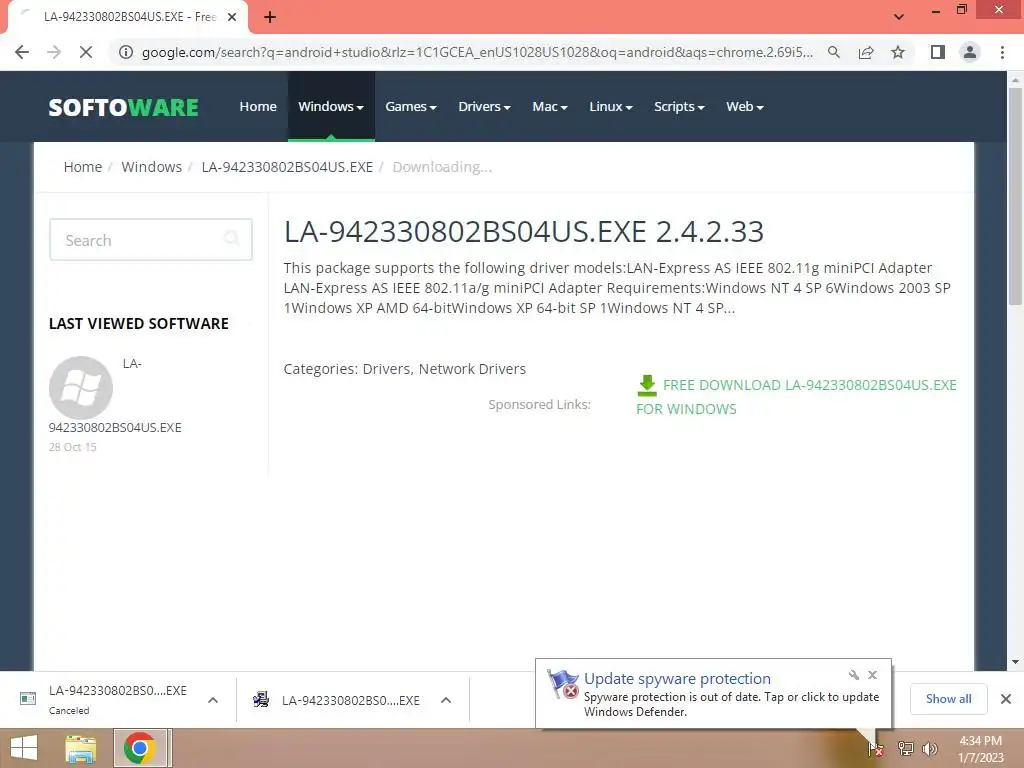Expand options for canceled download item
The width and height of the screenshot is (1024, 768).
(x=213, y=700)
